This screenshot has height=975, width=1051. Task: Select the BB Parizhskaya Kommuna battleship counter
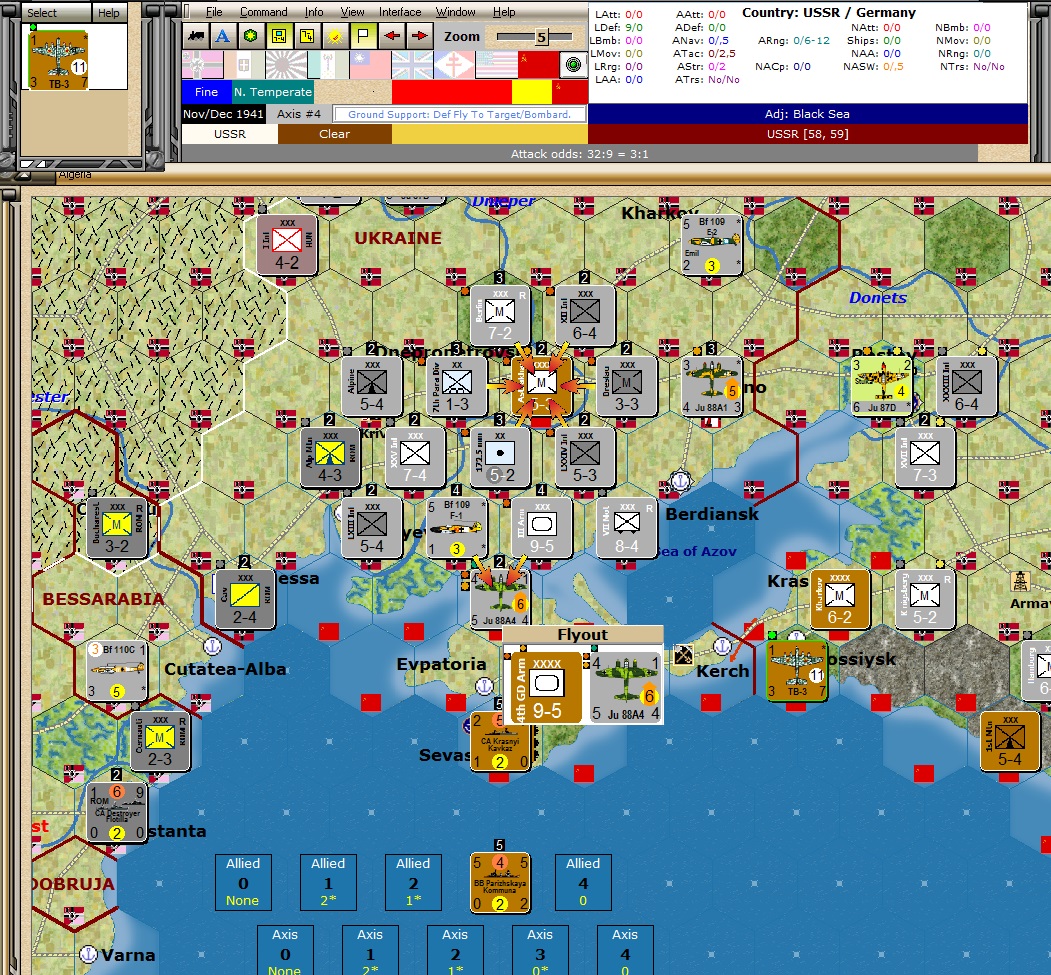pos(499,883)
